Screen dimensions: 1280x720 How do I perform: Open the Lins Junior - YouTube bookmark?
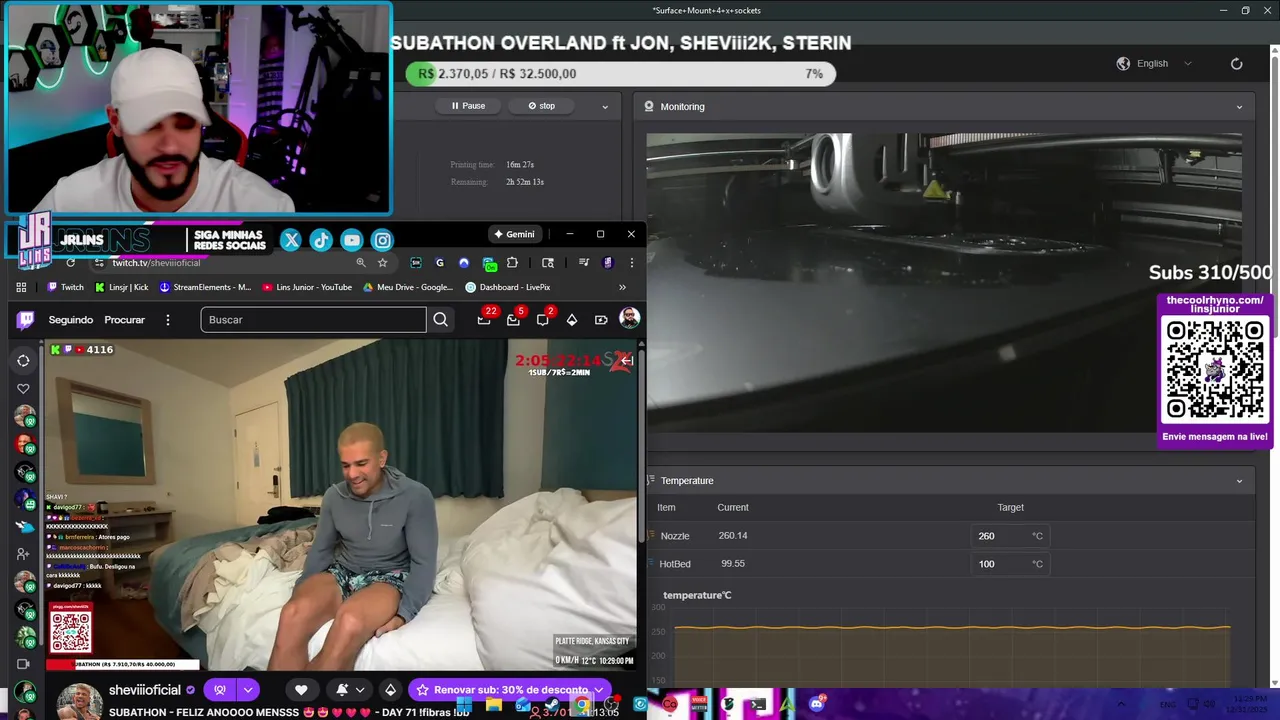[x=307, y=287]
